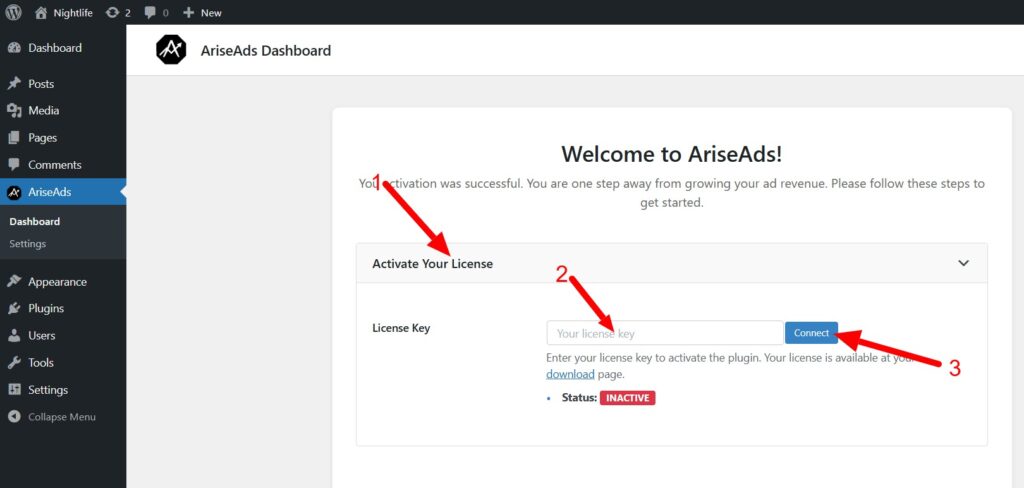Click the updates icon showing 2
This screenshot has height=488, width=1024.
[112, 13]
